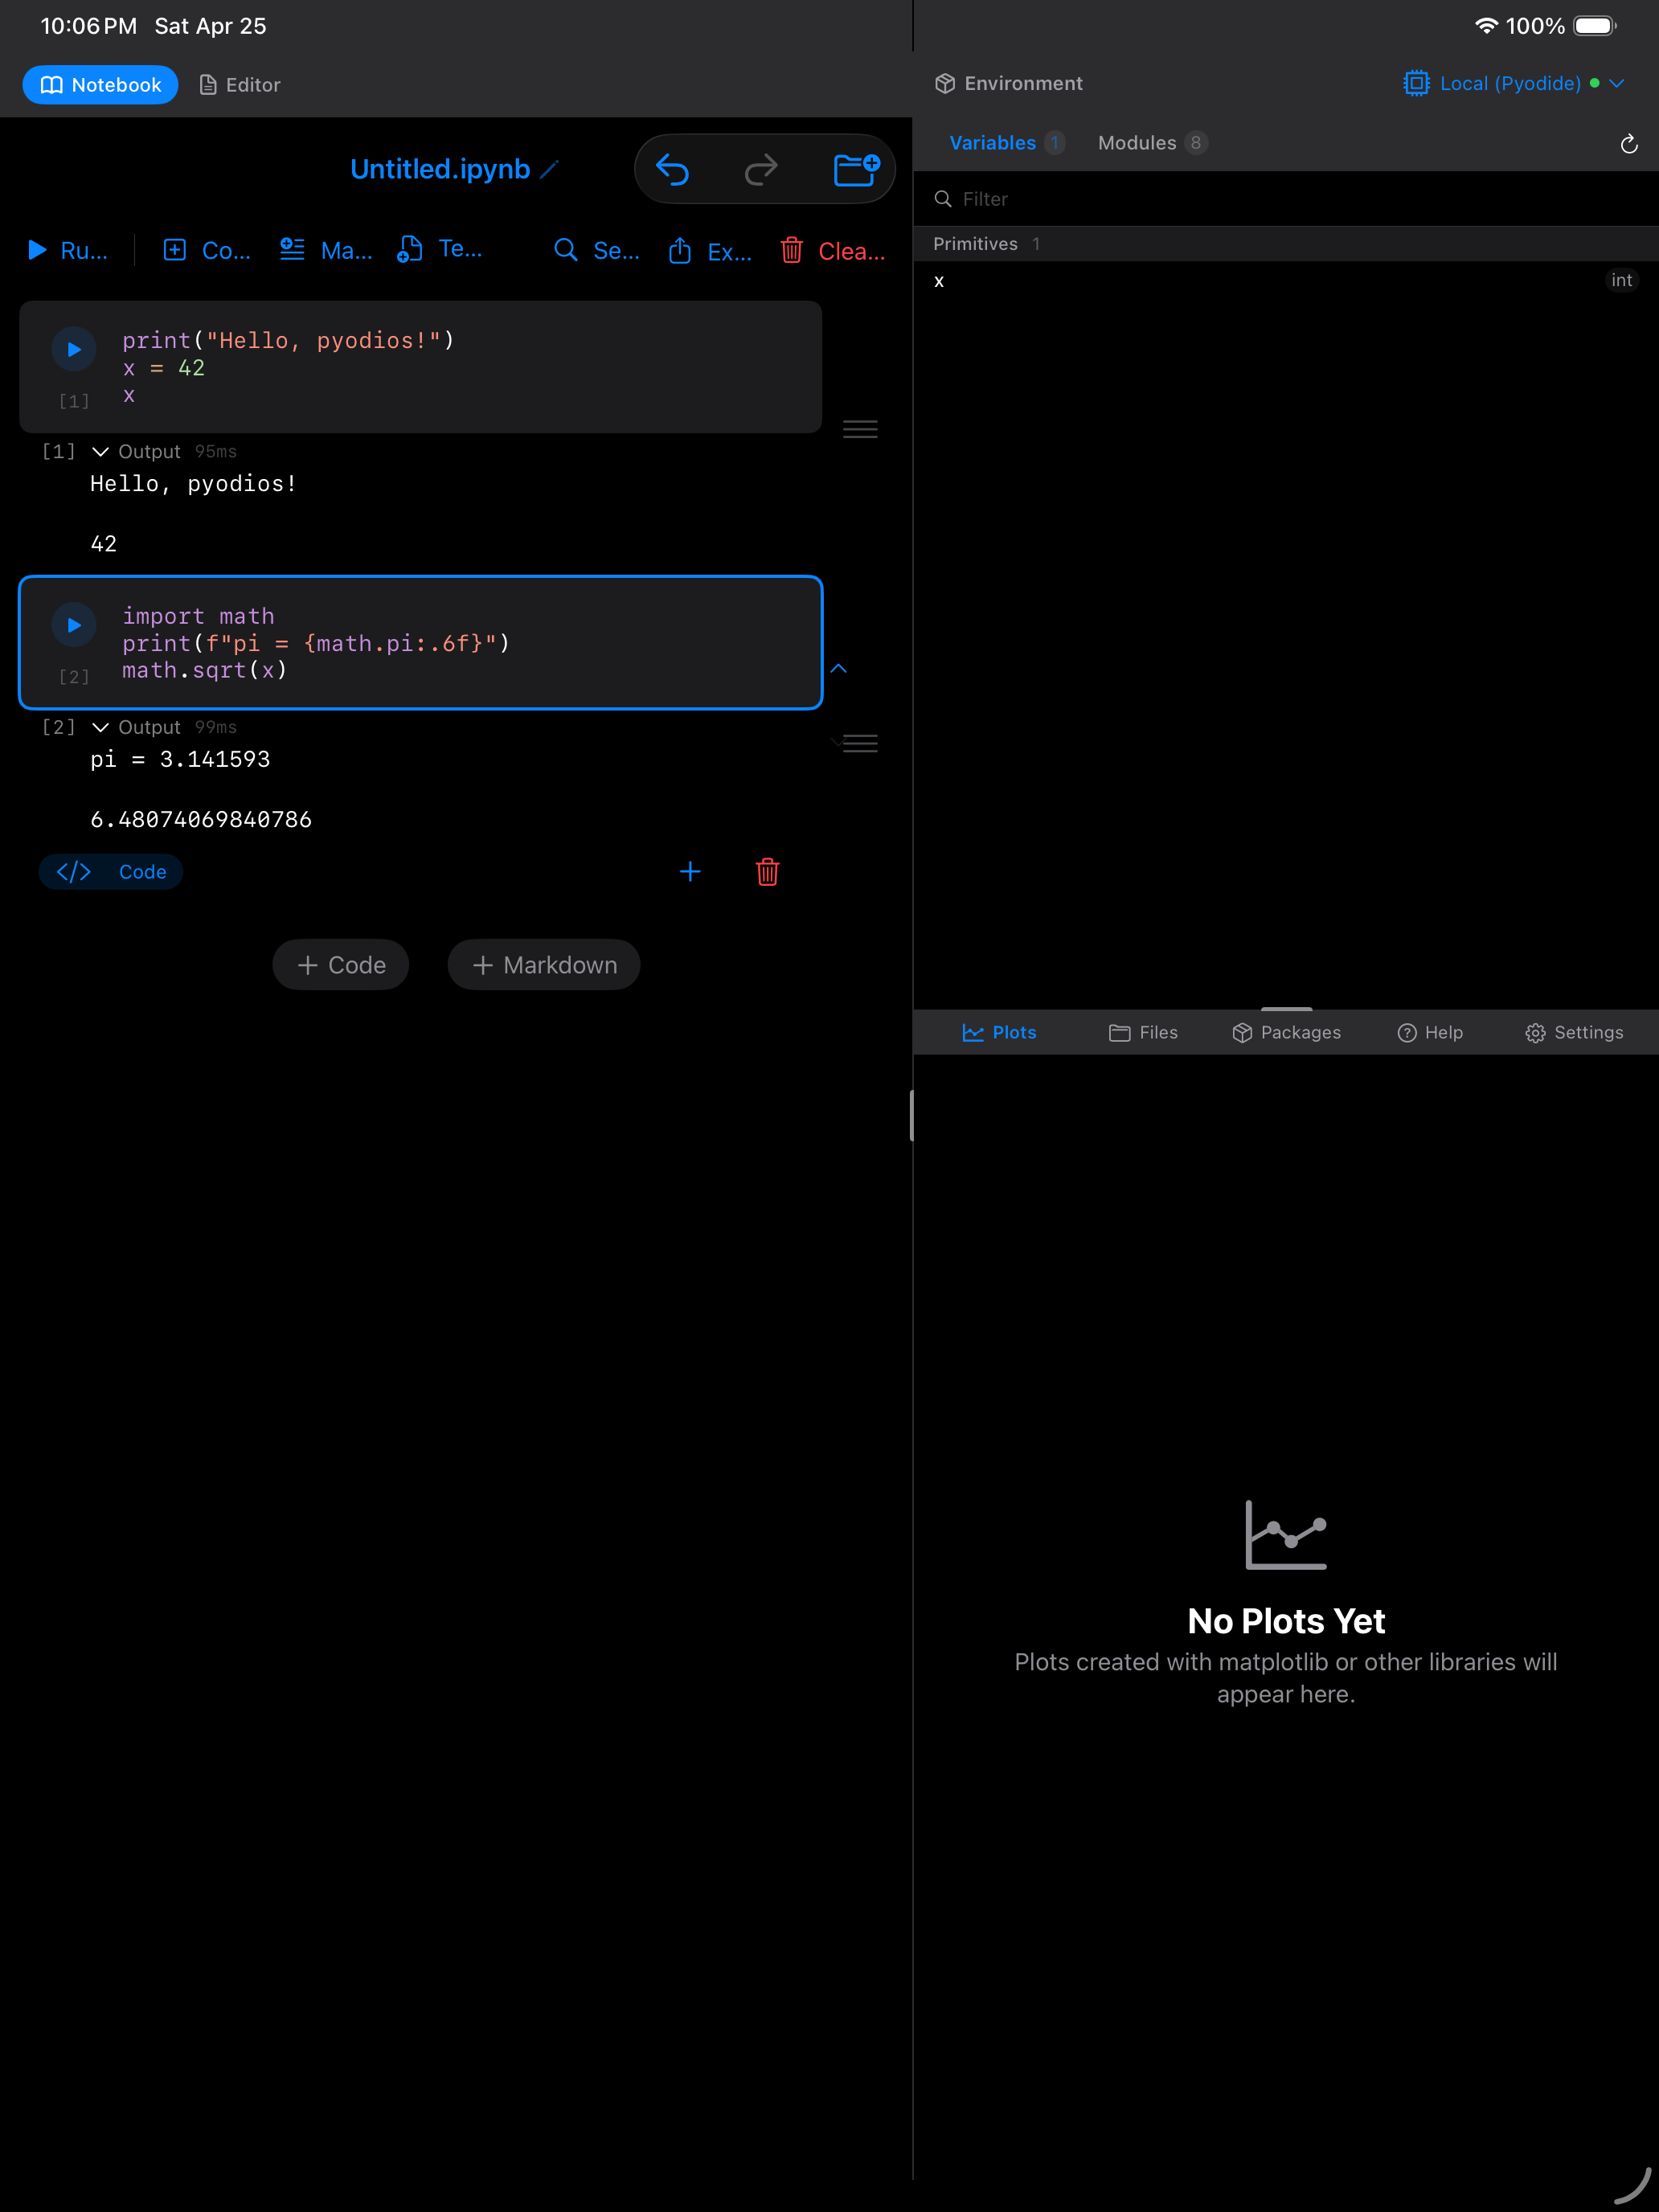
Task: Run all cells from toolbar
Action: [67, 250]
